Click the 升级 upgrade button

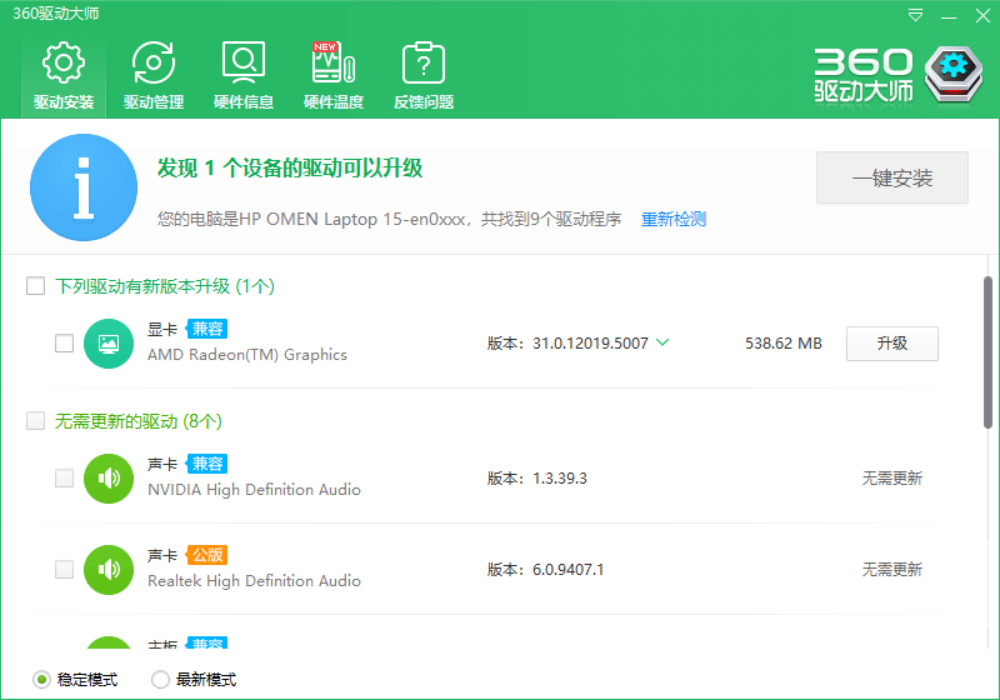point(892,343)
